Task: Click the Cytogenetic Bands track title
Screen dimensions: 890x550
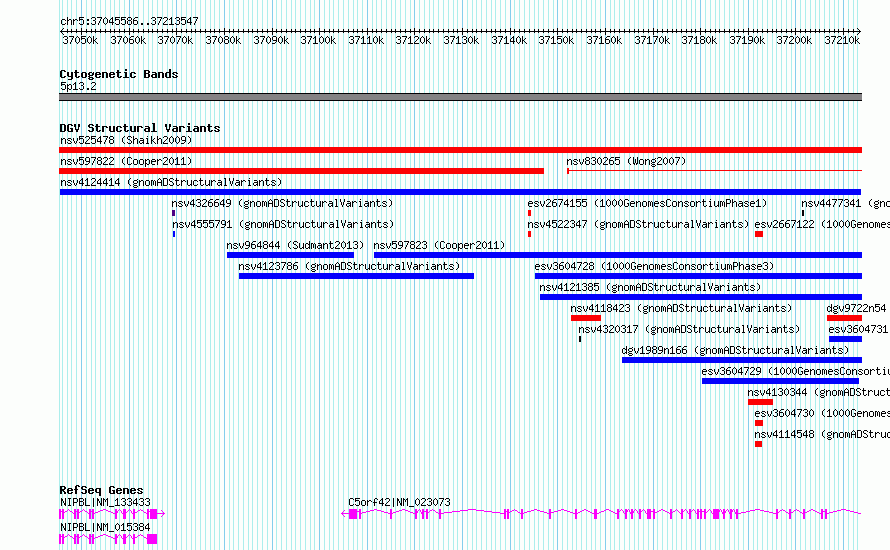Action: click(119, 74)
